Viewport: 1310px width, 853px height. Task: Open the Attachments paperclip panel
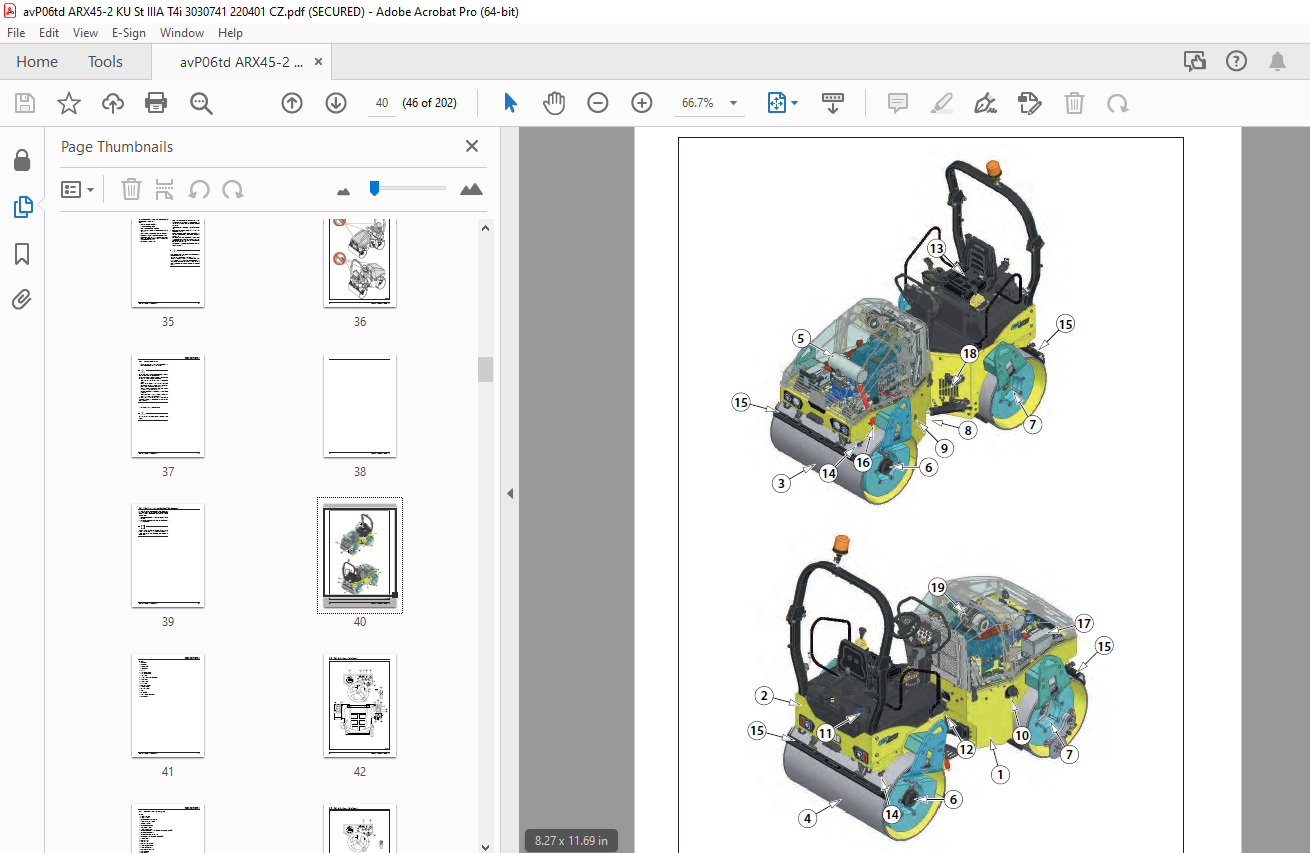pos(22,299)
